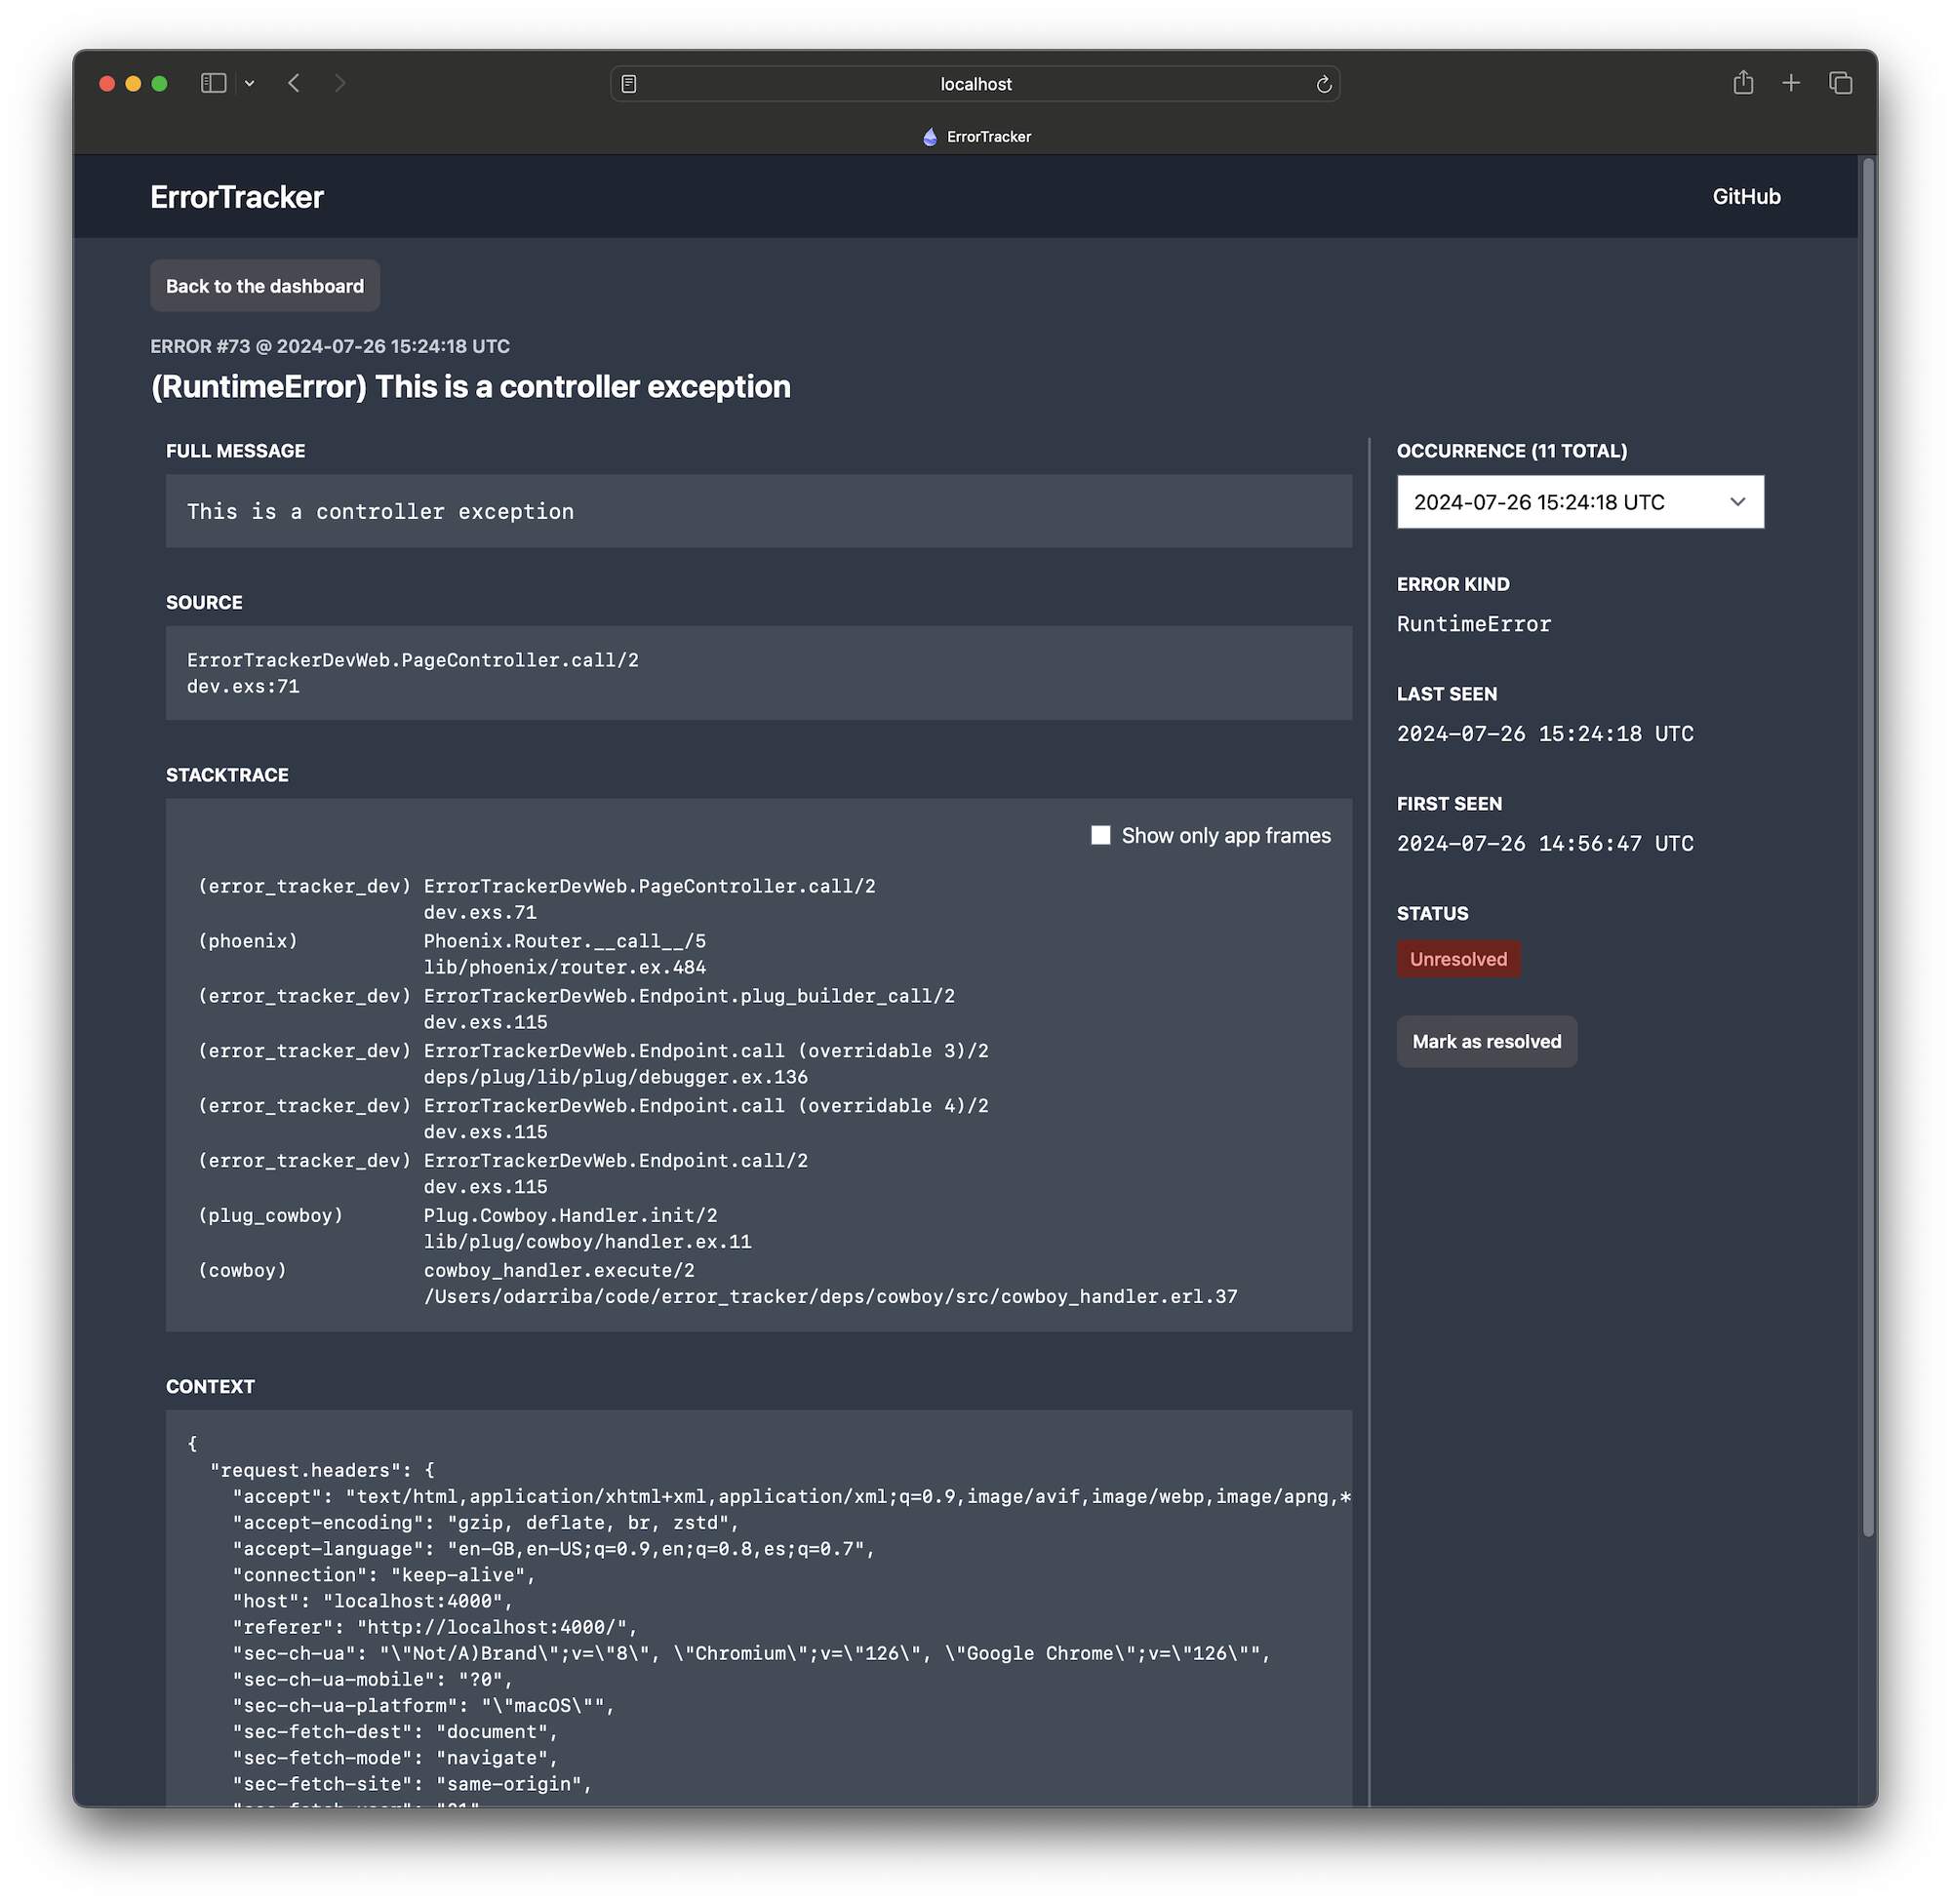Go back to the dashboard

coord(264,286)
